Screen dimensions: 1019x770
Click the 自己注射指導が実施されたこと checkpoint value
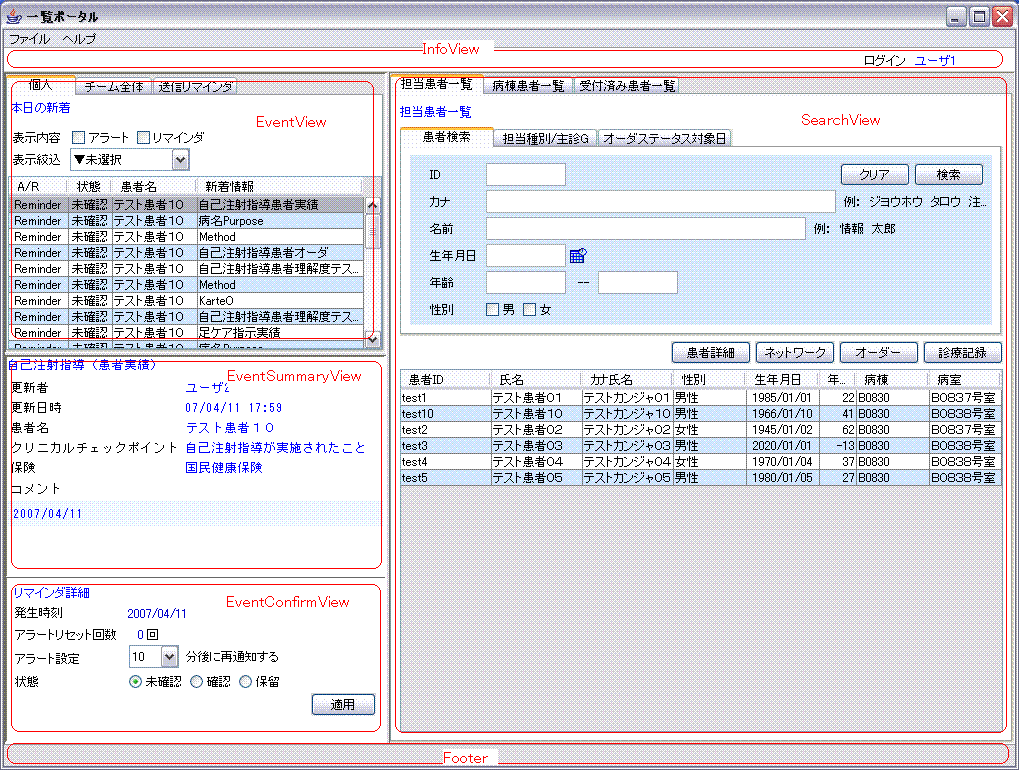(276, 448)
